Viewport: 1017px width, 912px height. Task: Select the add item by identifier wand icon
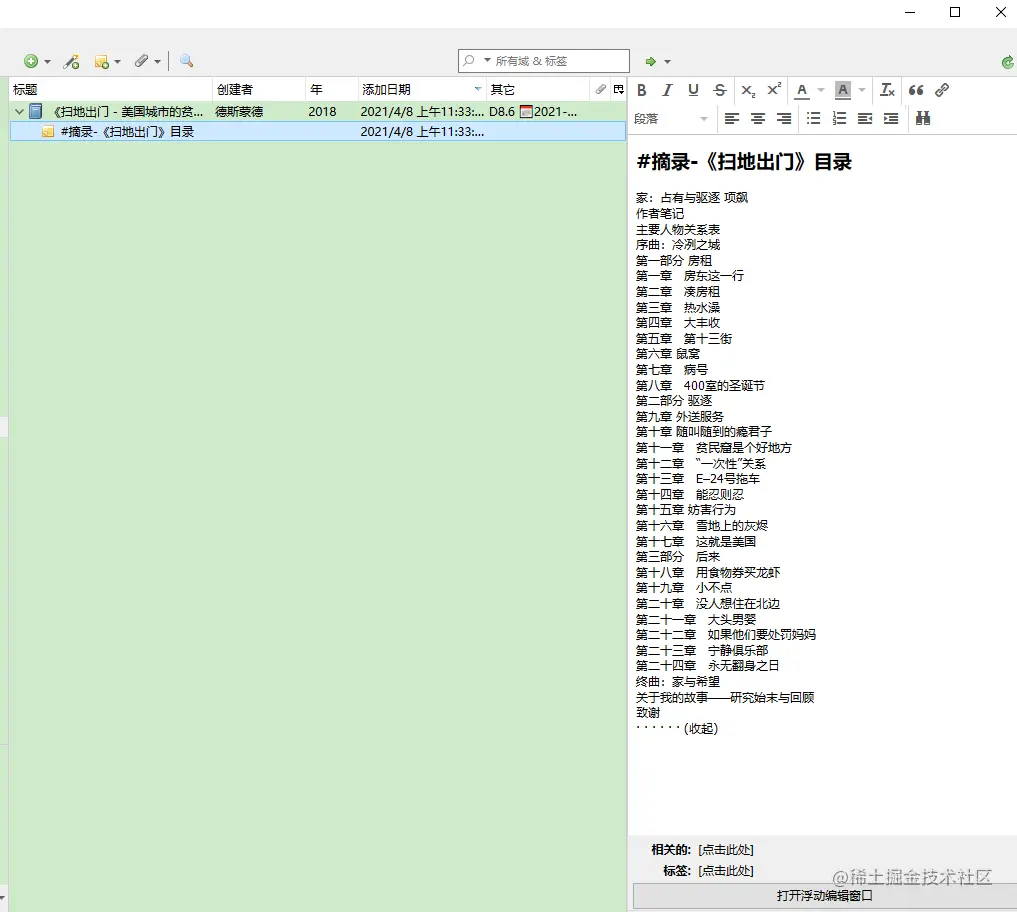(71, 61)
